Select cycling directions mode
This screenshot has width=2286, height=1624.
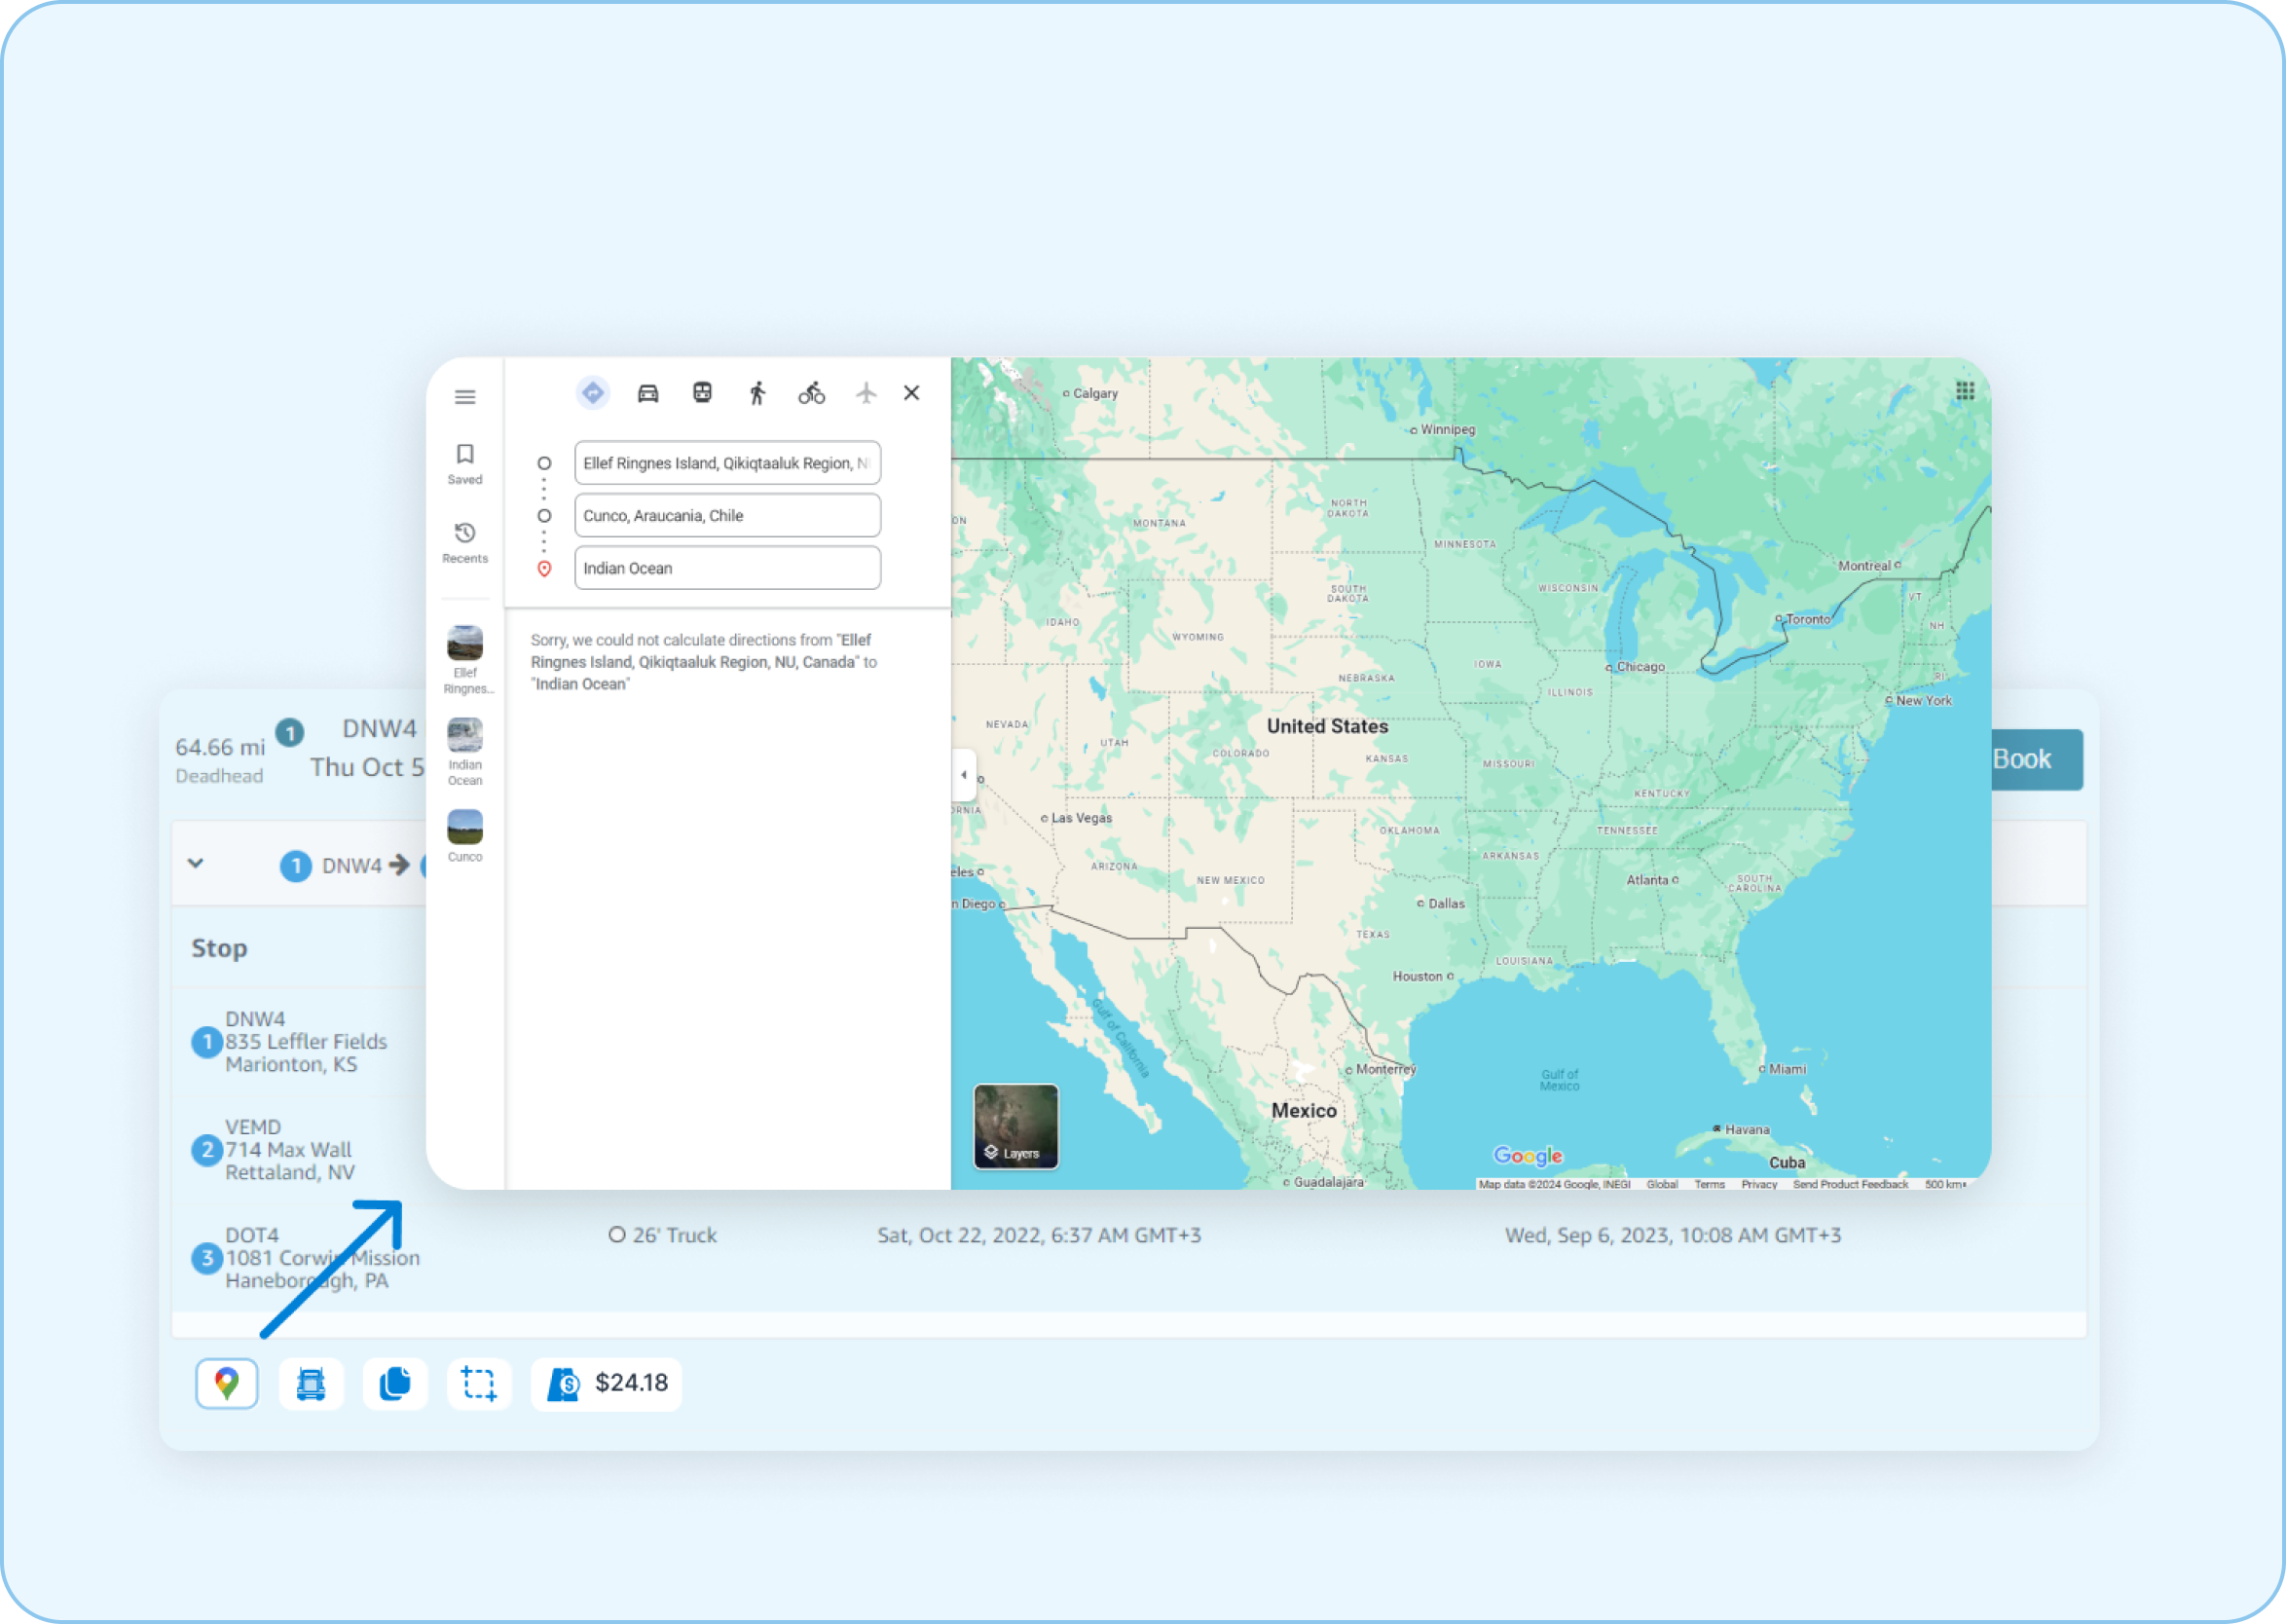[x=811, y=393]
